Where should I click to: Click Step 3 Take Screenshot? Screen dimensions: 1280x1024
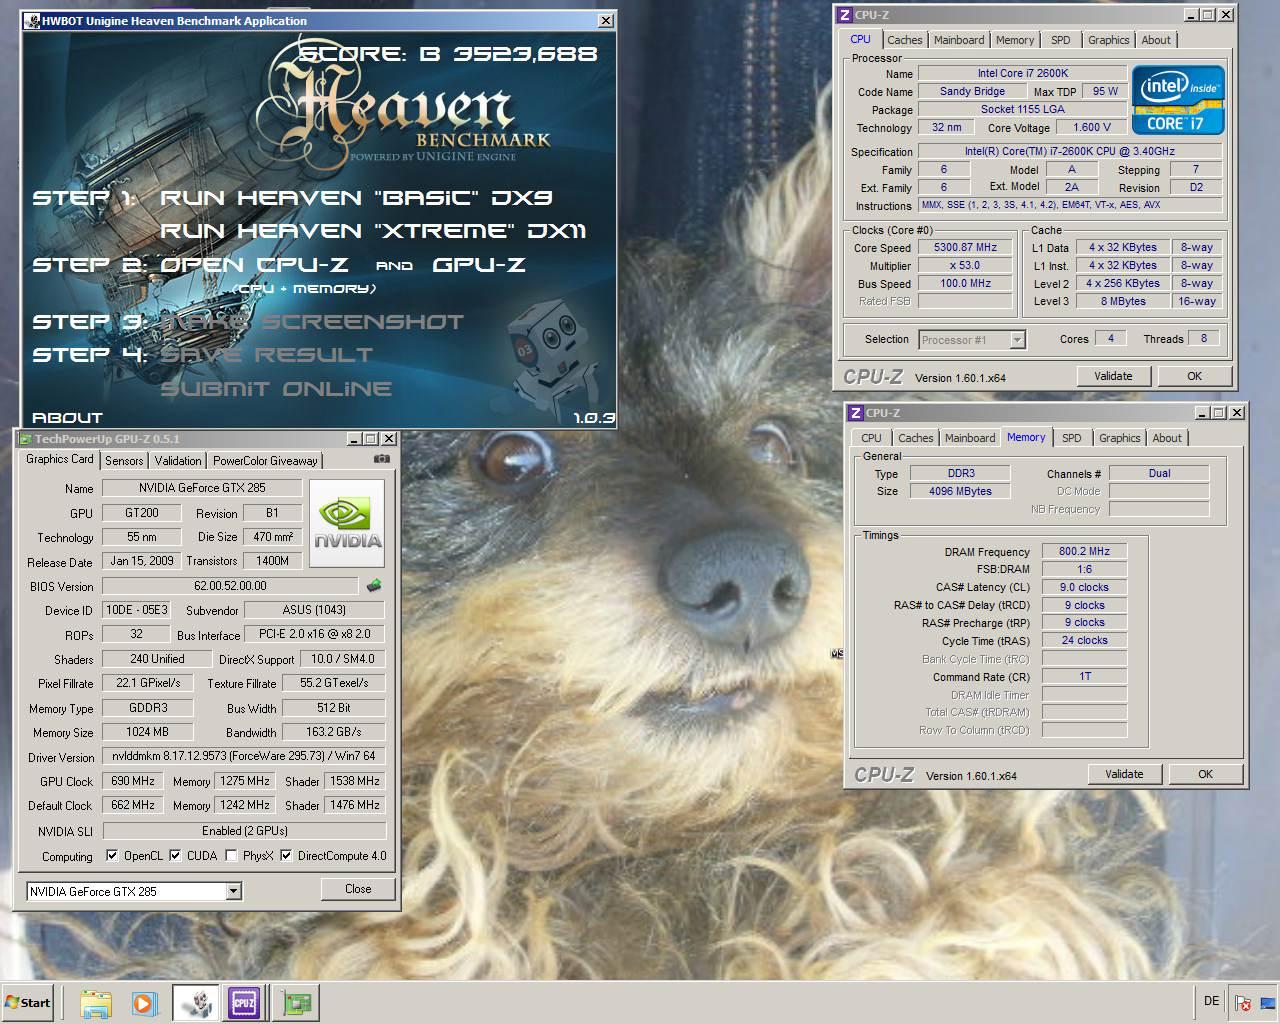pyautogui.click(x=312, y=322)
